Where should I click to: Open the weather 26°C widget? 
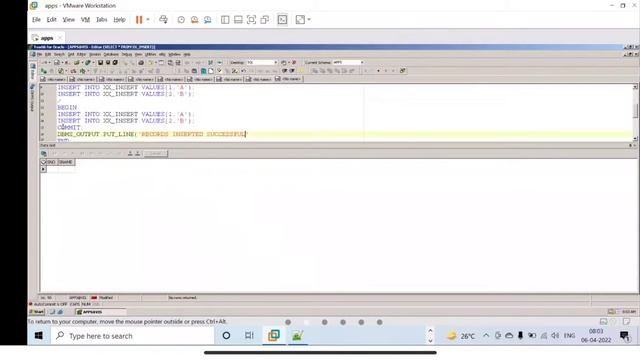[461, 336]
